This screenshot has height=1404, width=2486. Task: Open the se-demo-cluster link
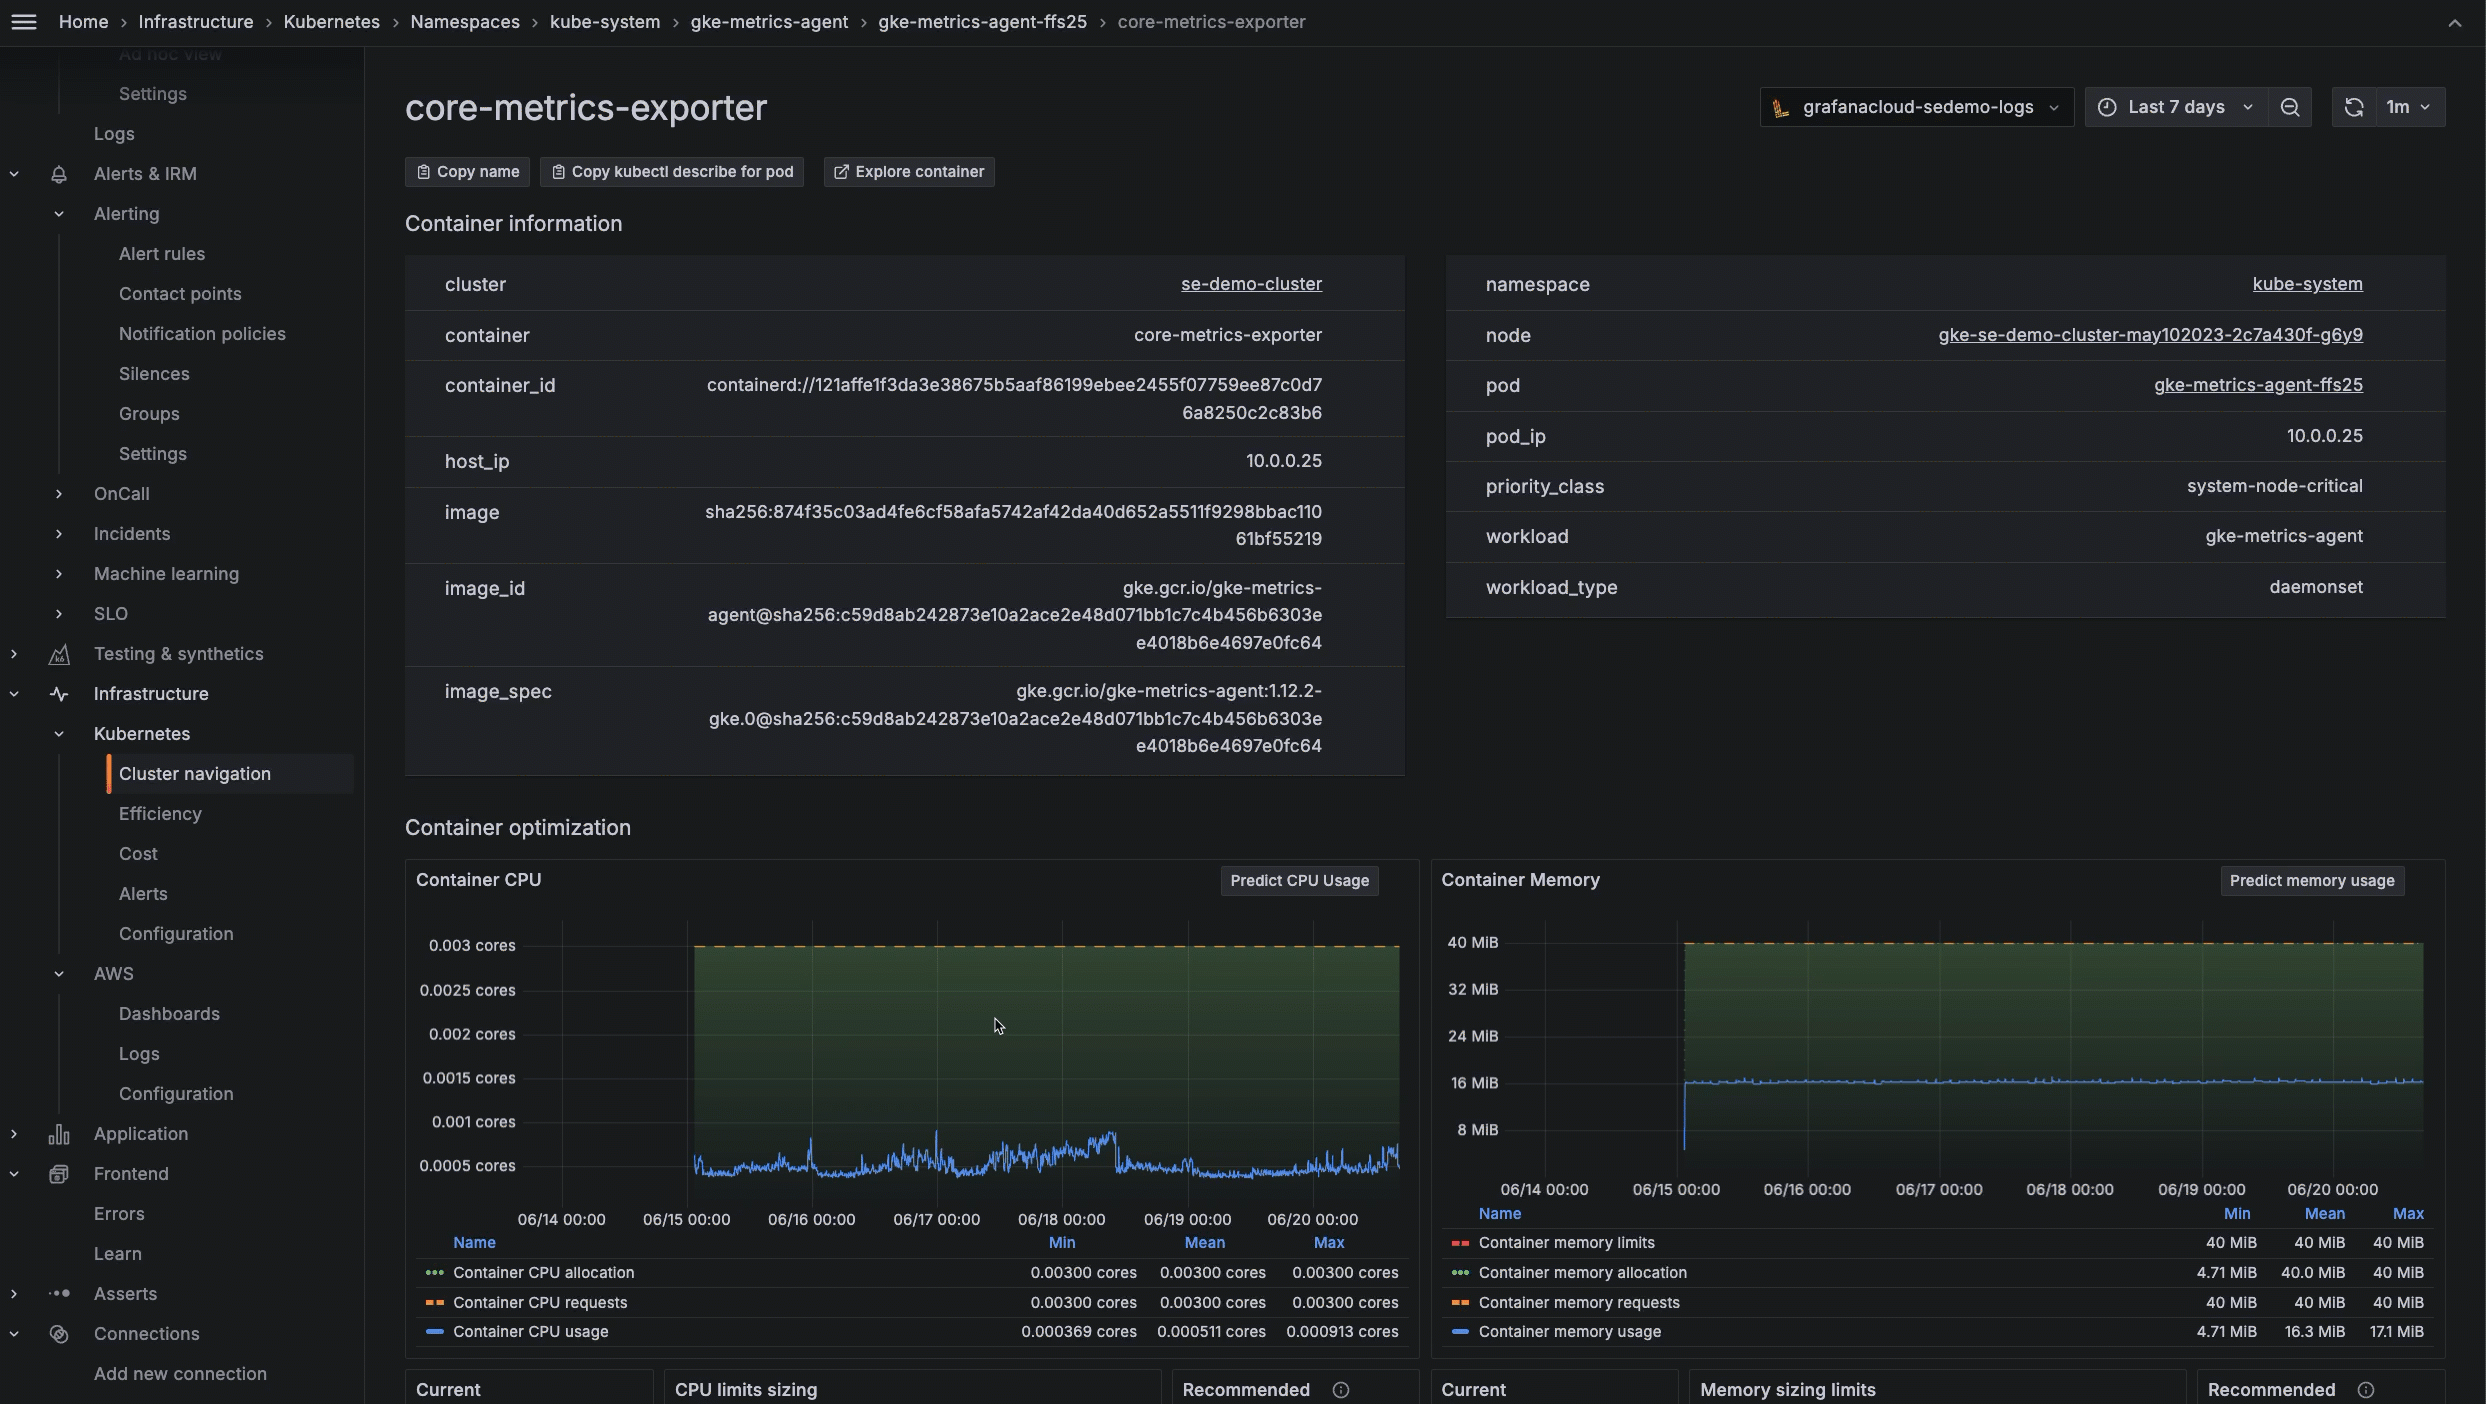(x=1251, y=284)
